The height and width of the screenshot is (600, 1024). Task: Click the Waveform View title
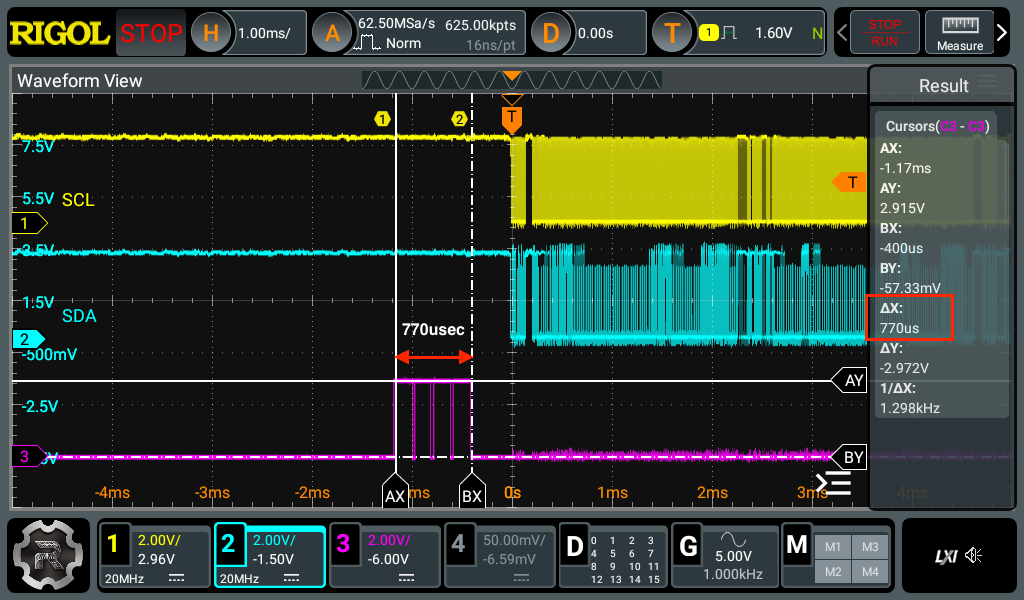click(x=79, y=81)
